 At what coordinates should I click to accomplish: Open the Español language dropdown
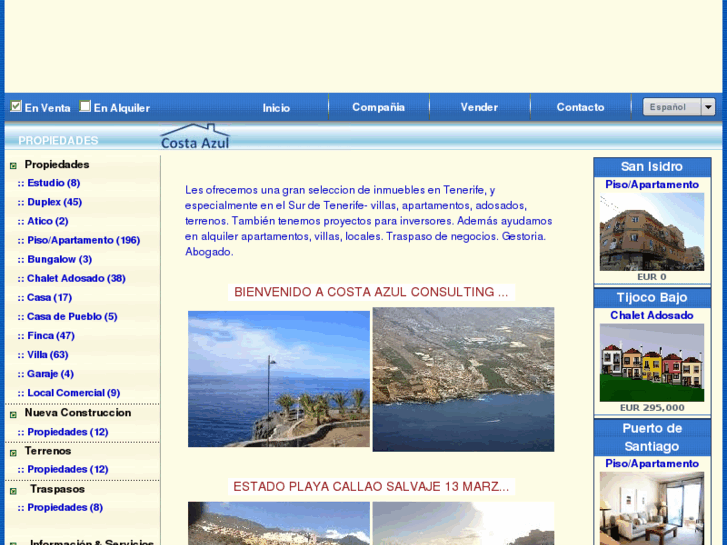(679, 107)
